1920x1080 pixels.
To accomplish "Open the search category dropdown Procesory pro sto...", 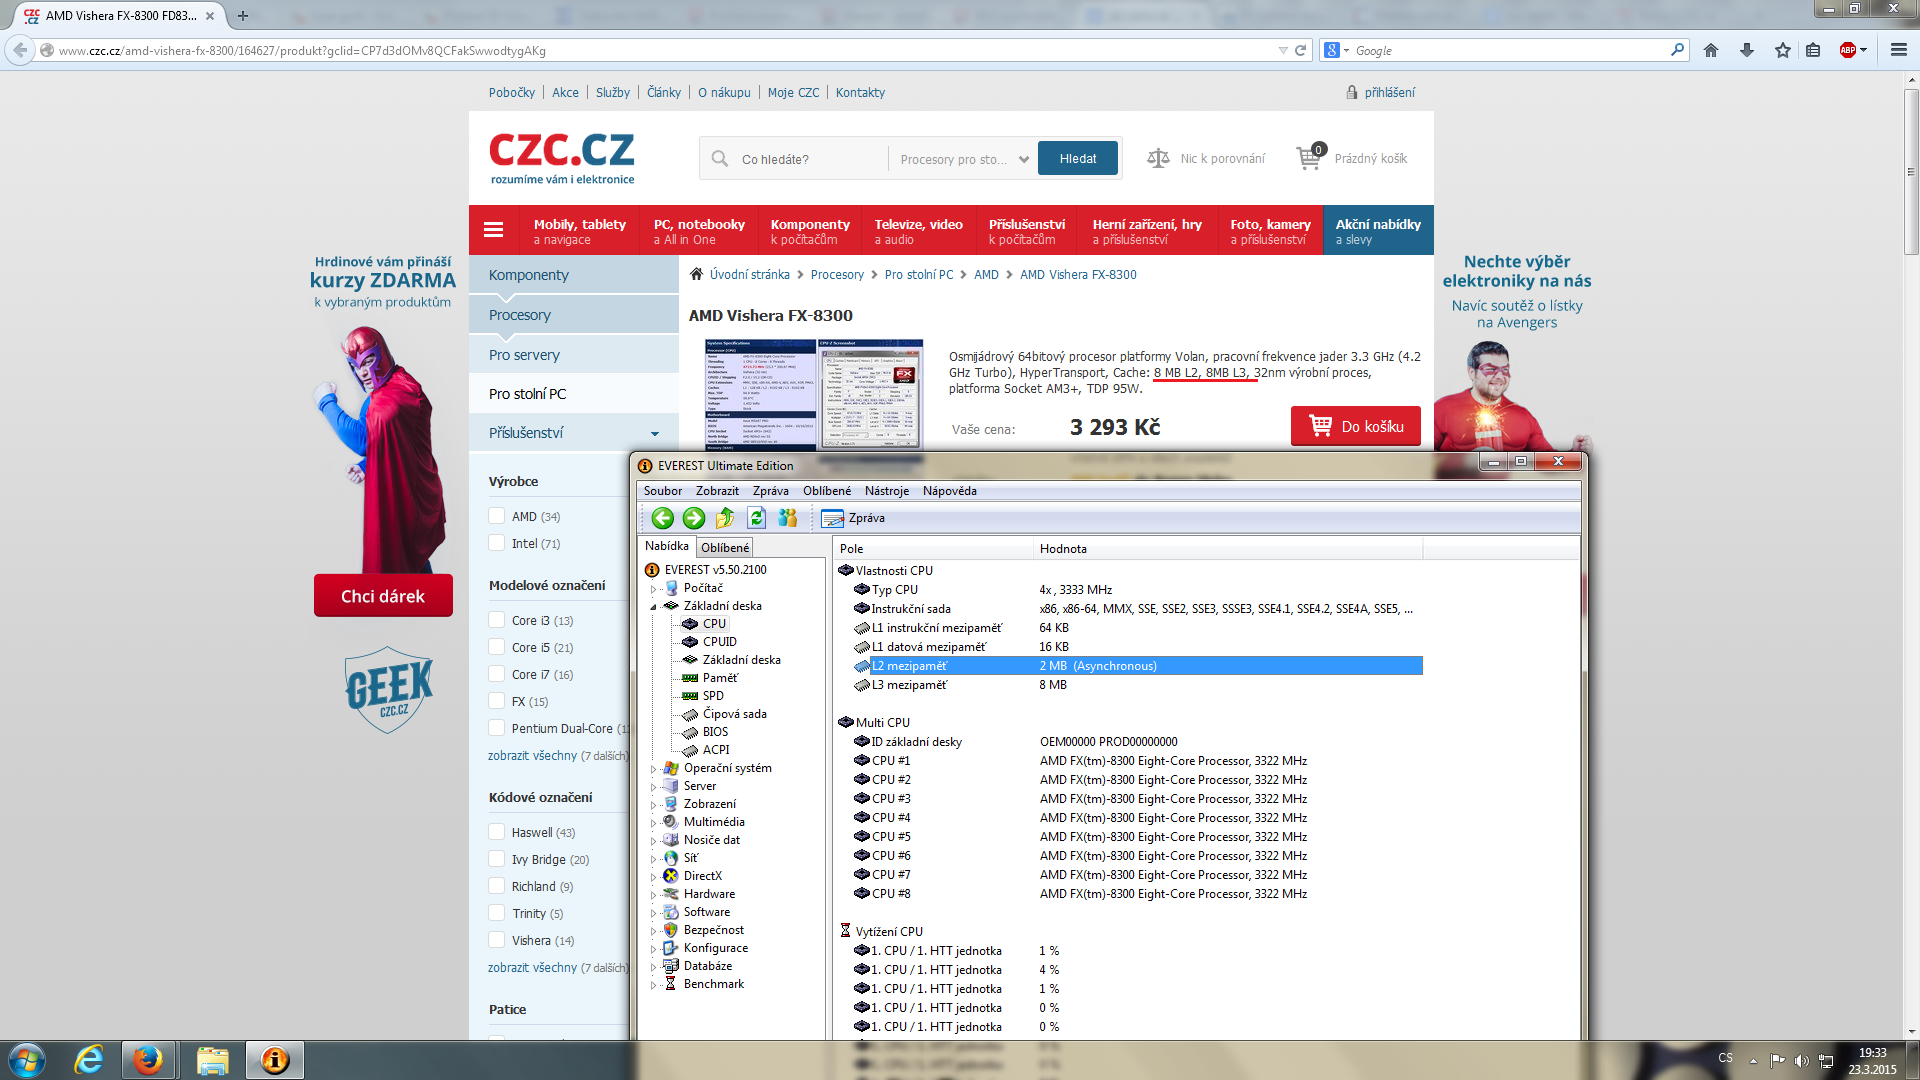I will (x=964, y=159).
